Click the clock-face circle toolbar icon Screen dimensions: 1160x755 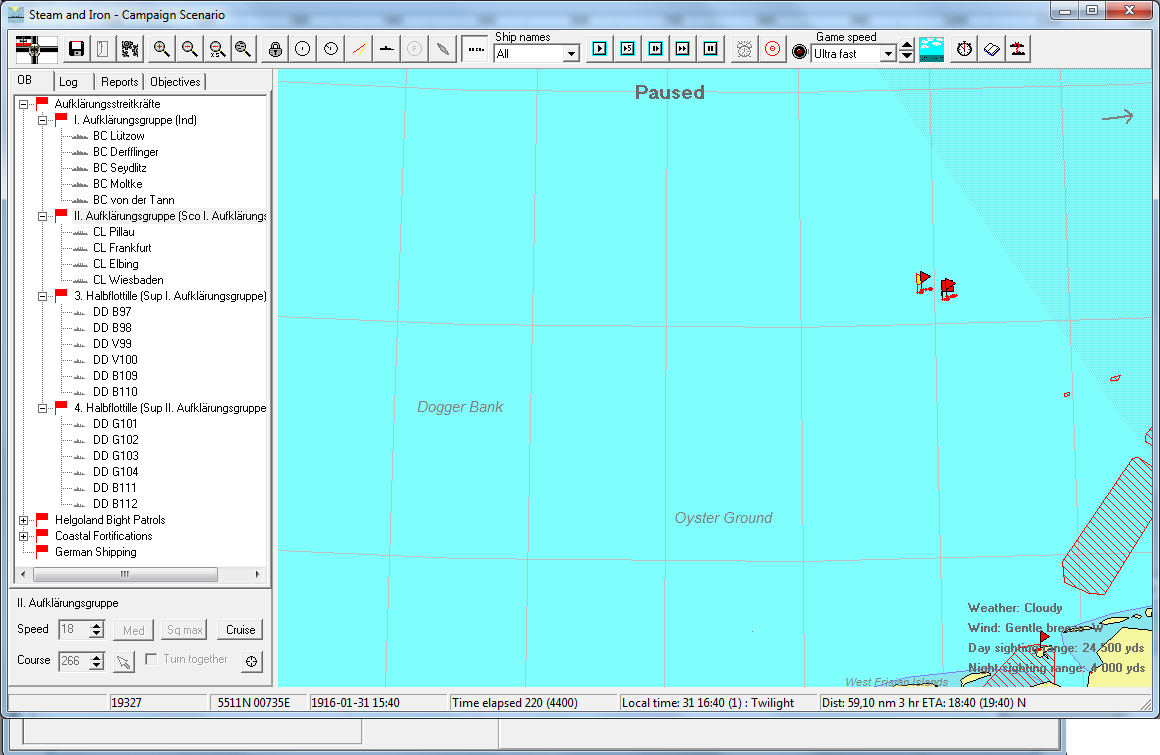click(x=331, y=50)
